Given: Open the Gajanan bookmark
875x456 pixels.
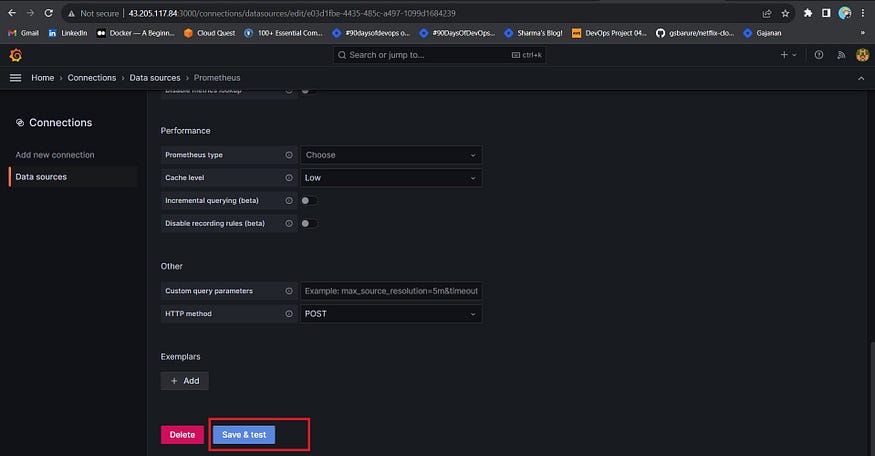Looking at the screenshot, I should (x=762, y=33).
